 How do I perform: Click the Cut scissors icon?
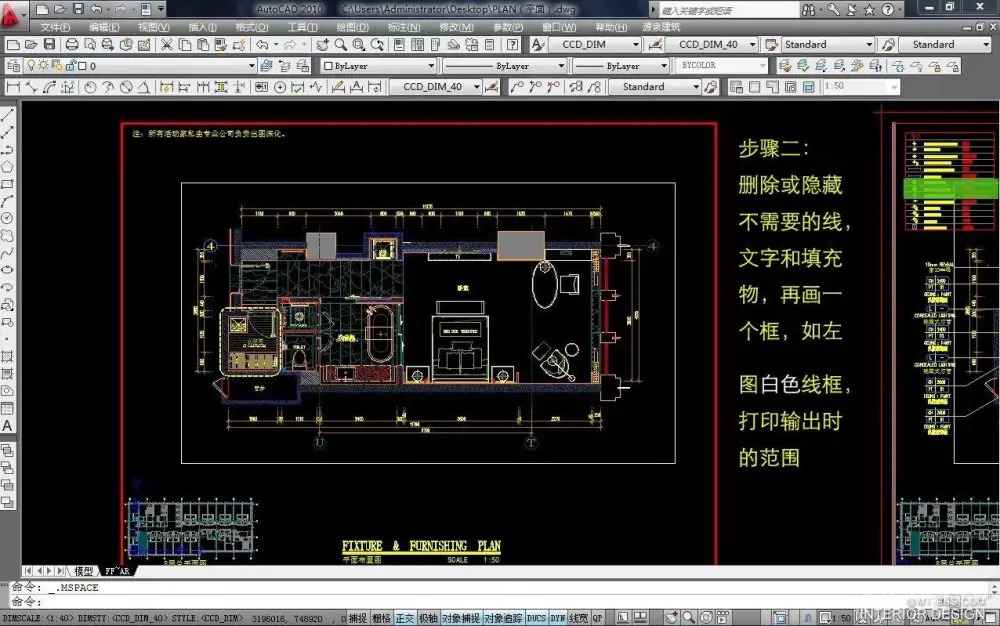166,45
